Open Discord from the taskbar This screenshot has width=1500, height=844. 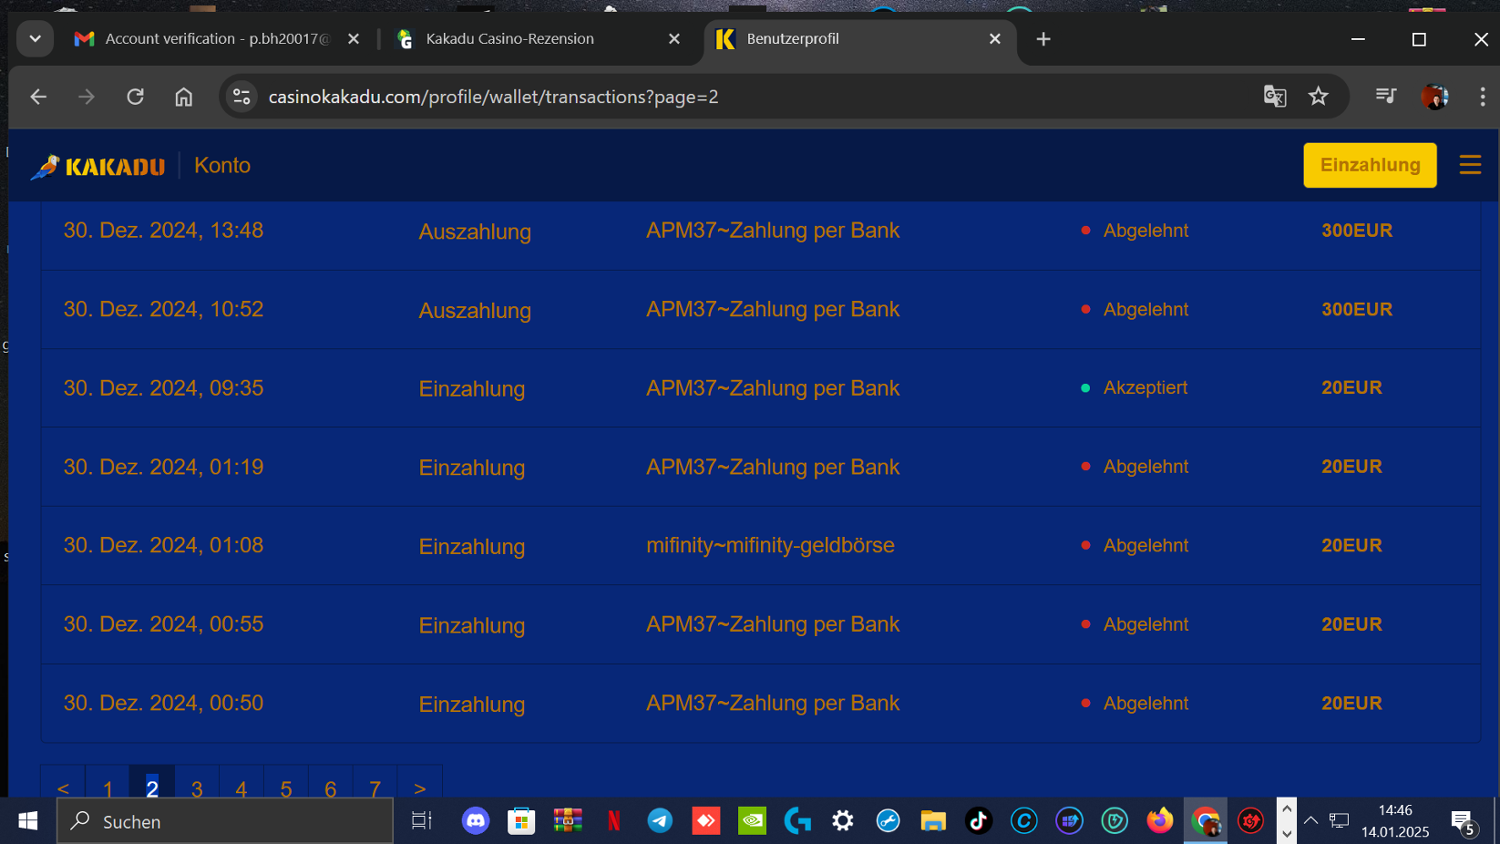pos(475,821)
